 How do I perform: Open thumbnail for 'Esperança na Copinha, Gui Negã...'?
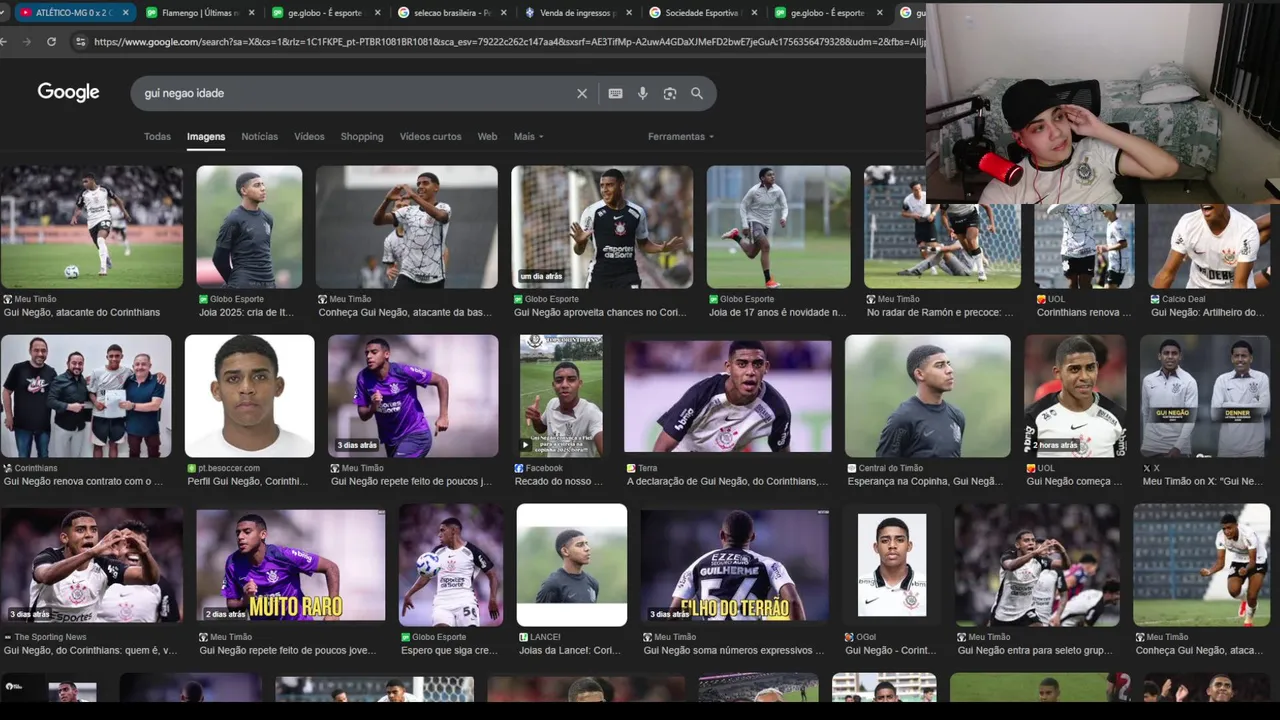click(x=927, y=396)
